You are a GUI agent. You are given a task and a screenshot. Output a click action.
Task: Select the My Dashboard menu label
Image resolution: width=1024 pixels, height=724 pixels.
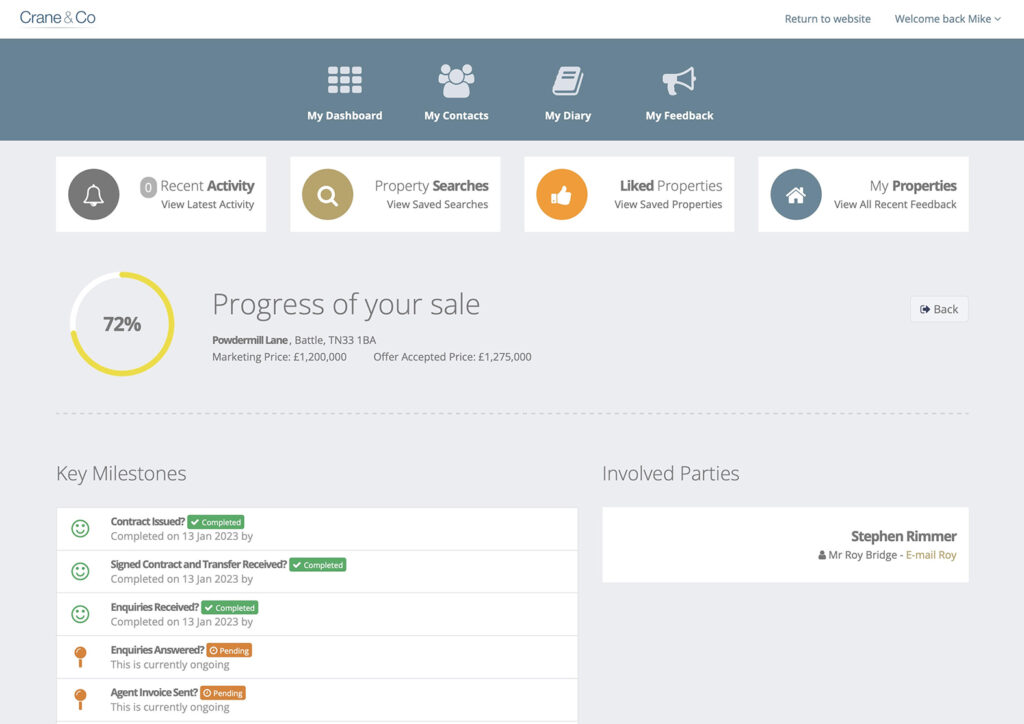click(344, 116)
